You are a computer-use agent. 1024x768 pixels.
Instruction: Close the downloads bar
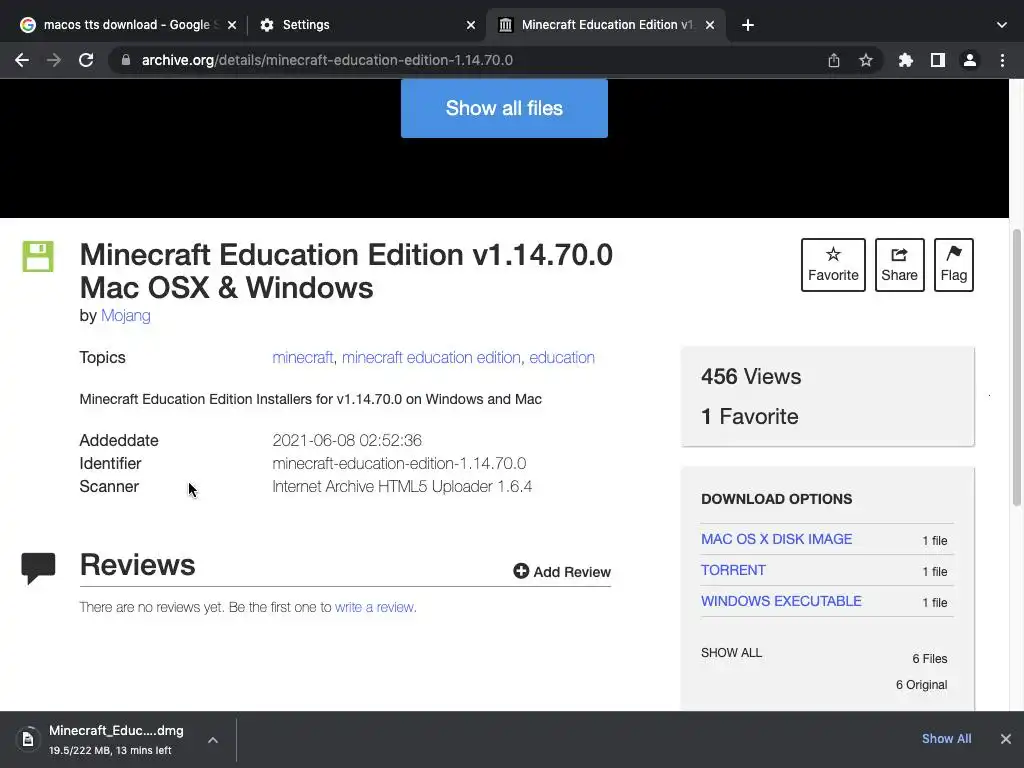1006,739
